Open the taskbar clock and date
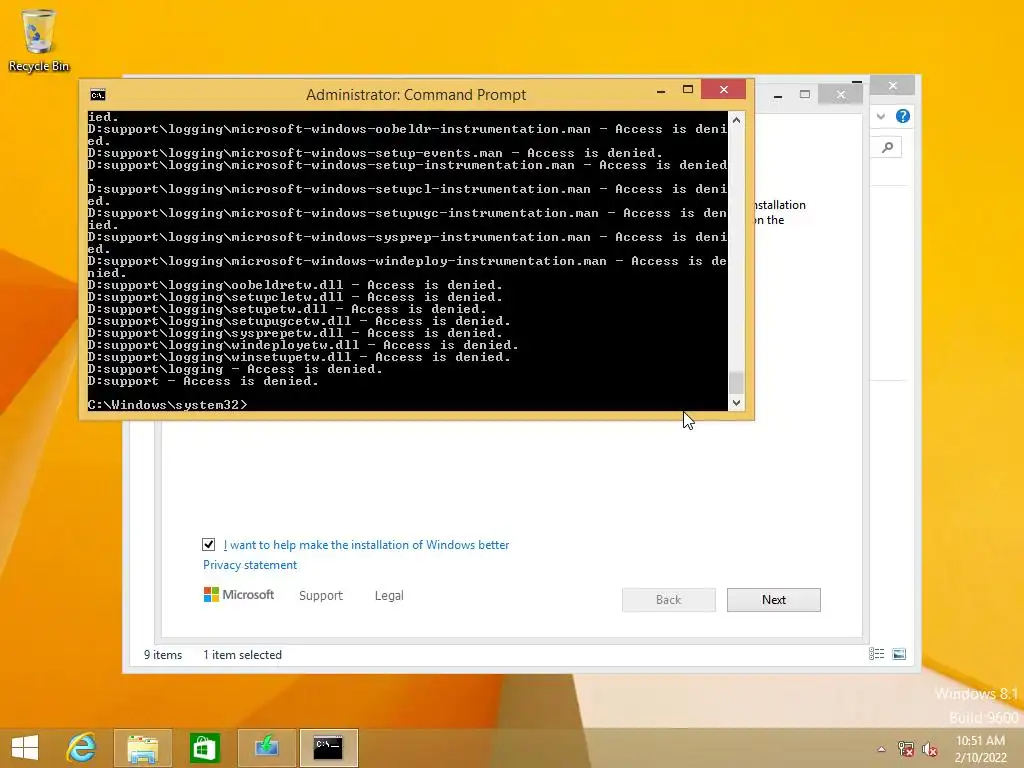 (980, 749)
